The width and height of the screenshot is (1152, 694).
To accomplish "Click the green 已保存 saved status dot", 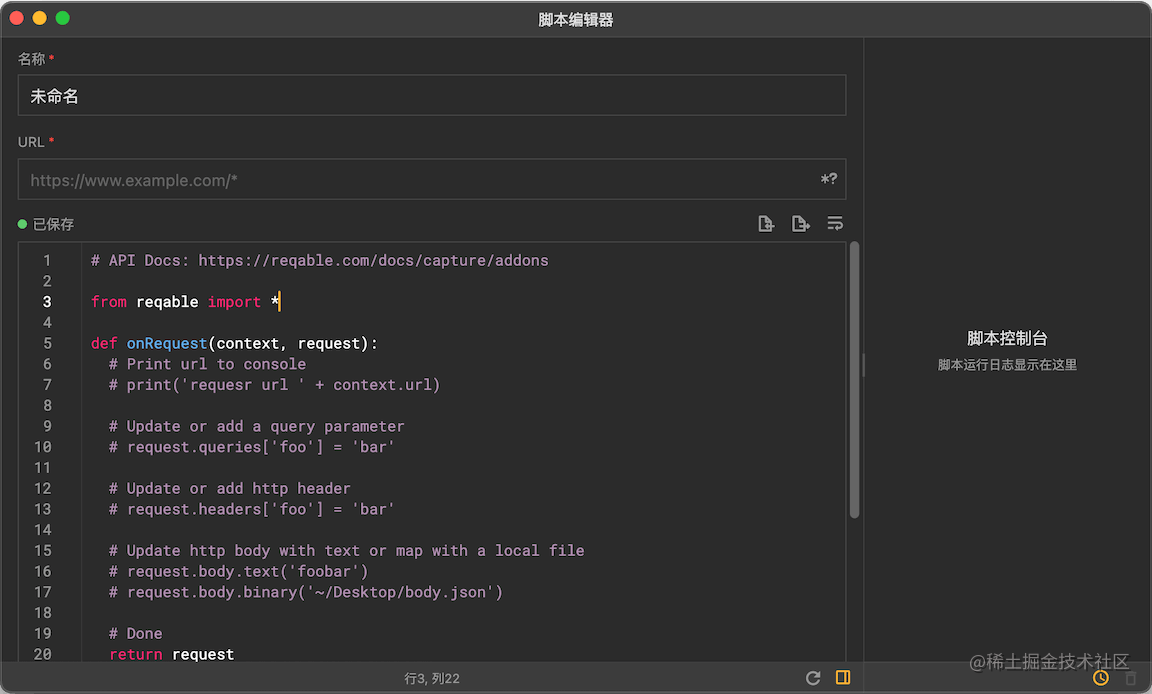I will pyautogui.click(x=22, y=224).
